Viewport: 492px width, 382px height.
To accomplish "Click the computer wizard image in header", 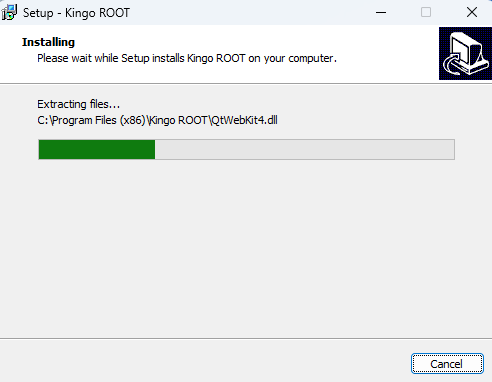I will point(465,53).
